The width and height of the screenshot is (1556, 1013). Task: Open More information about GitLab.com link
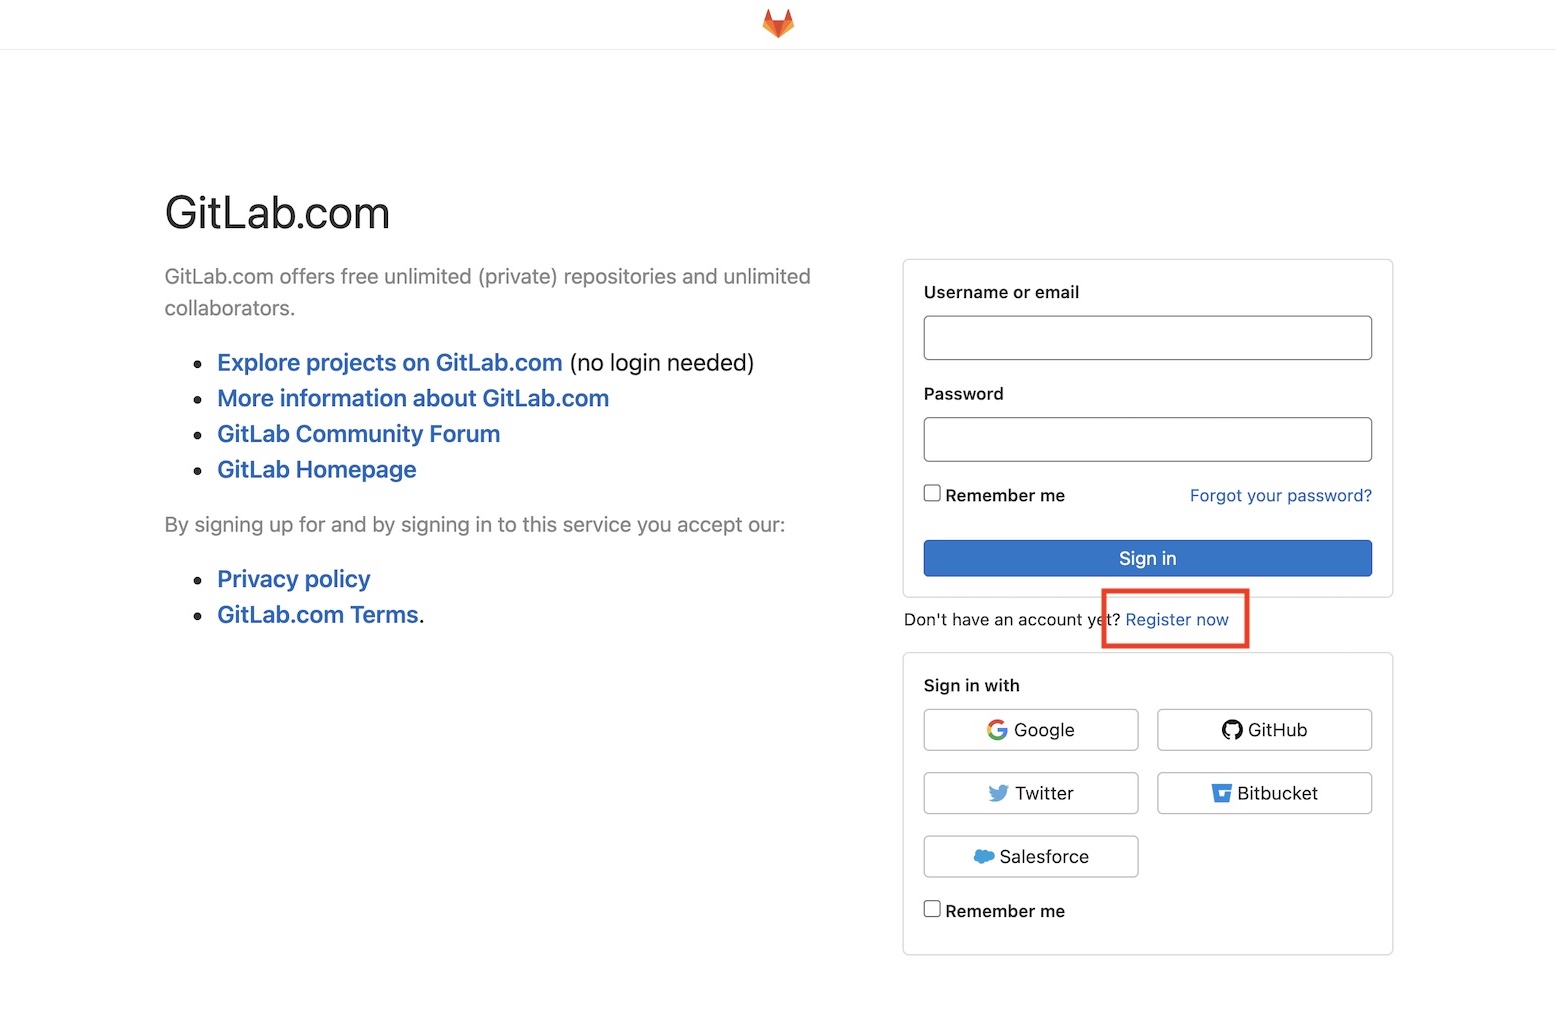point(413,398)
